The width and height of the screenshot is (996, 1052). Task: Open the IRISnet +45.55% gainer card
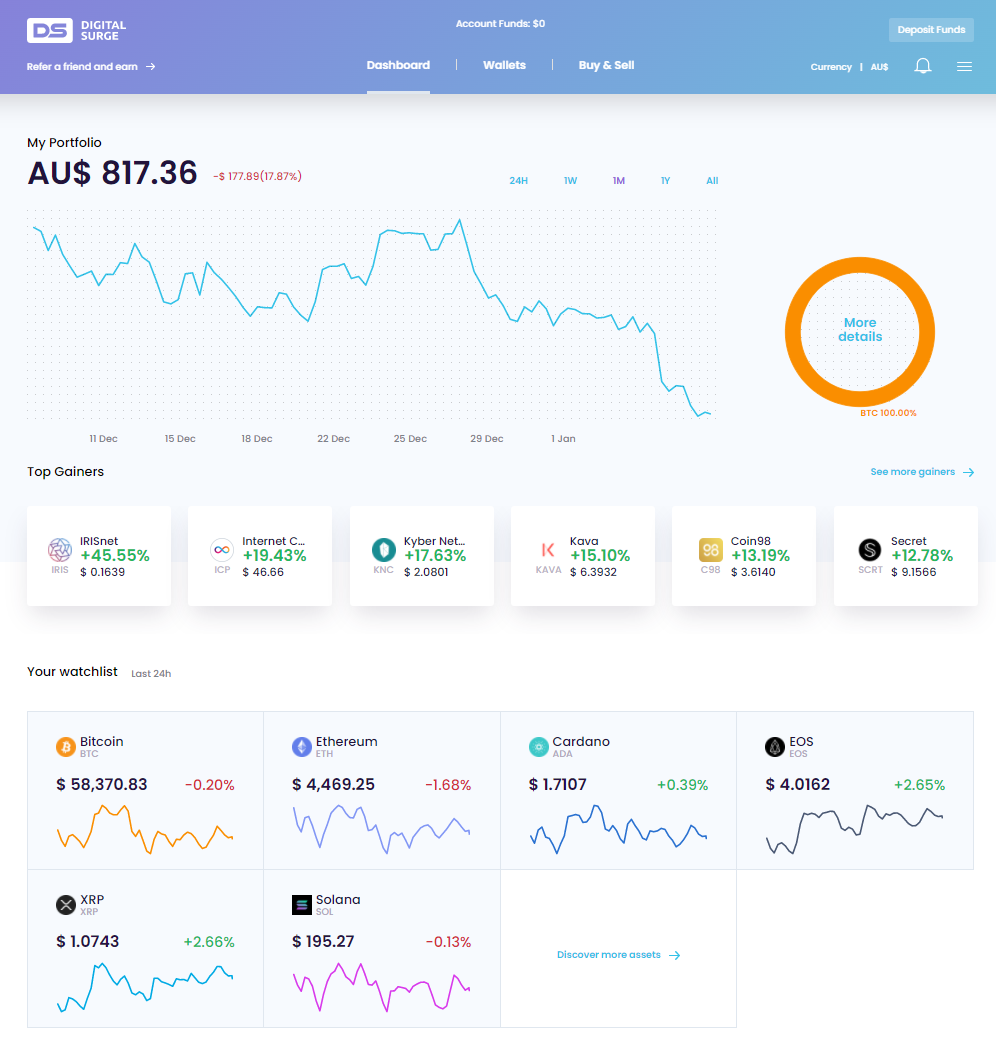tap(99, 556)
